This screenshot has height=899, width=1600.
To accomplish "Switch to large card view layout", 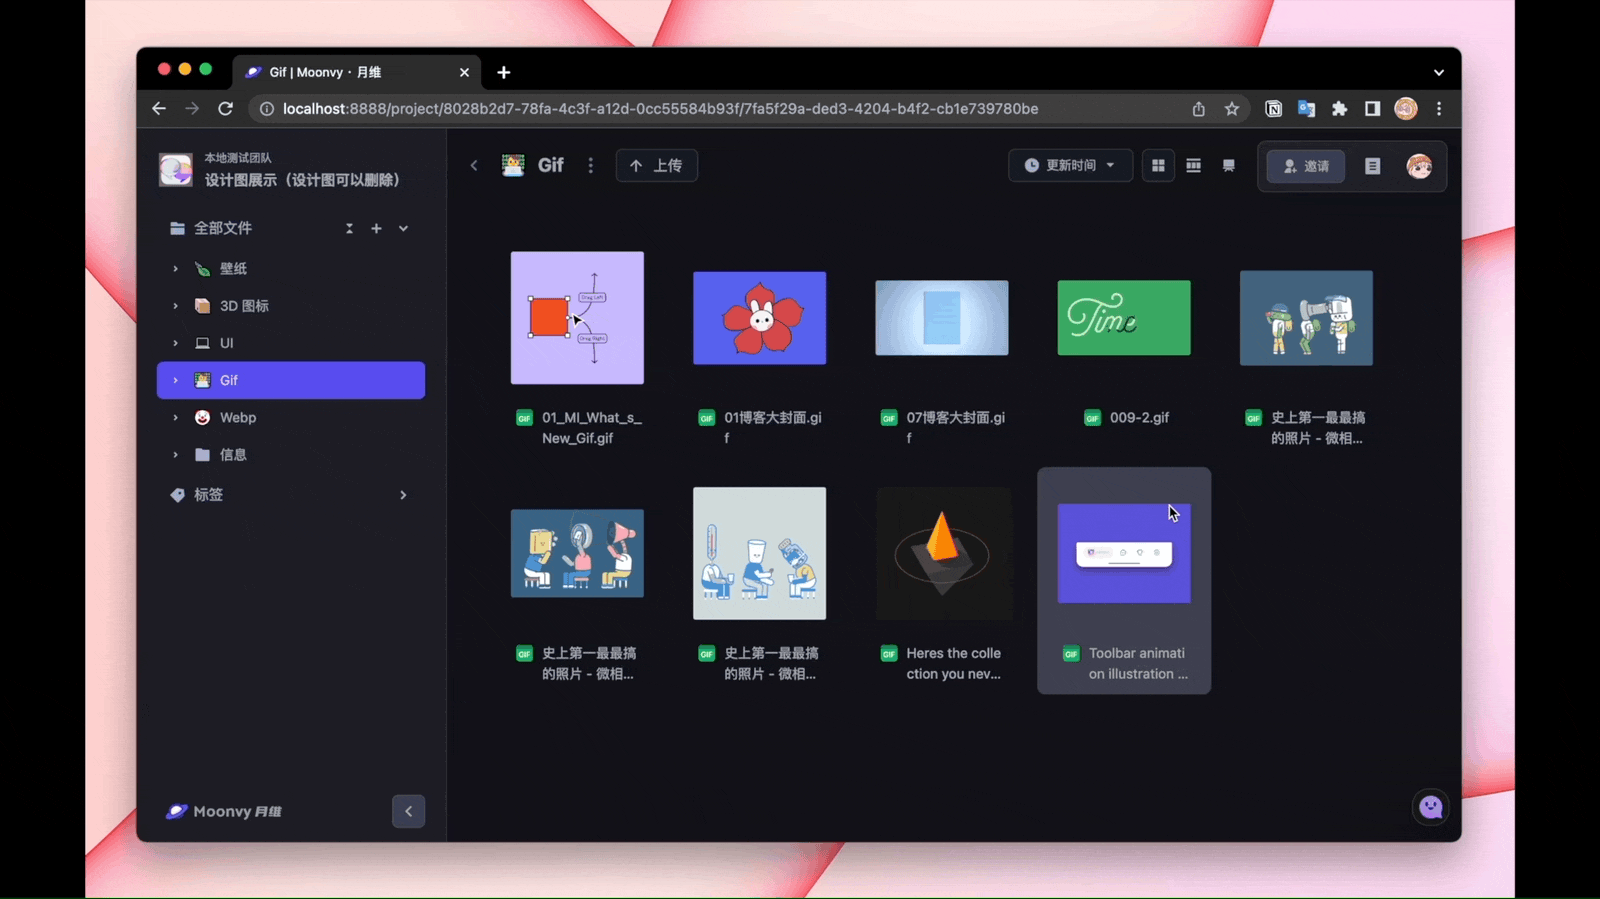I will pyautogui.click(x=1229, y=166).
